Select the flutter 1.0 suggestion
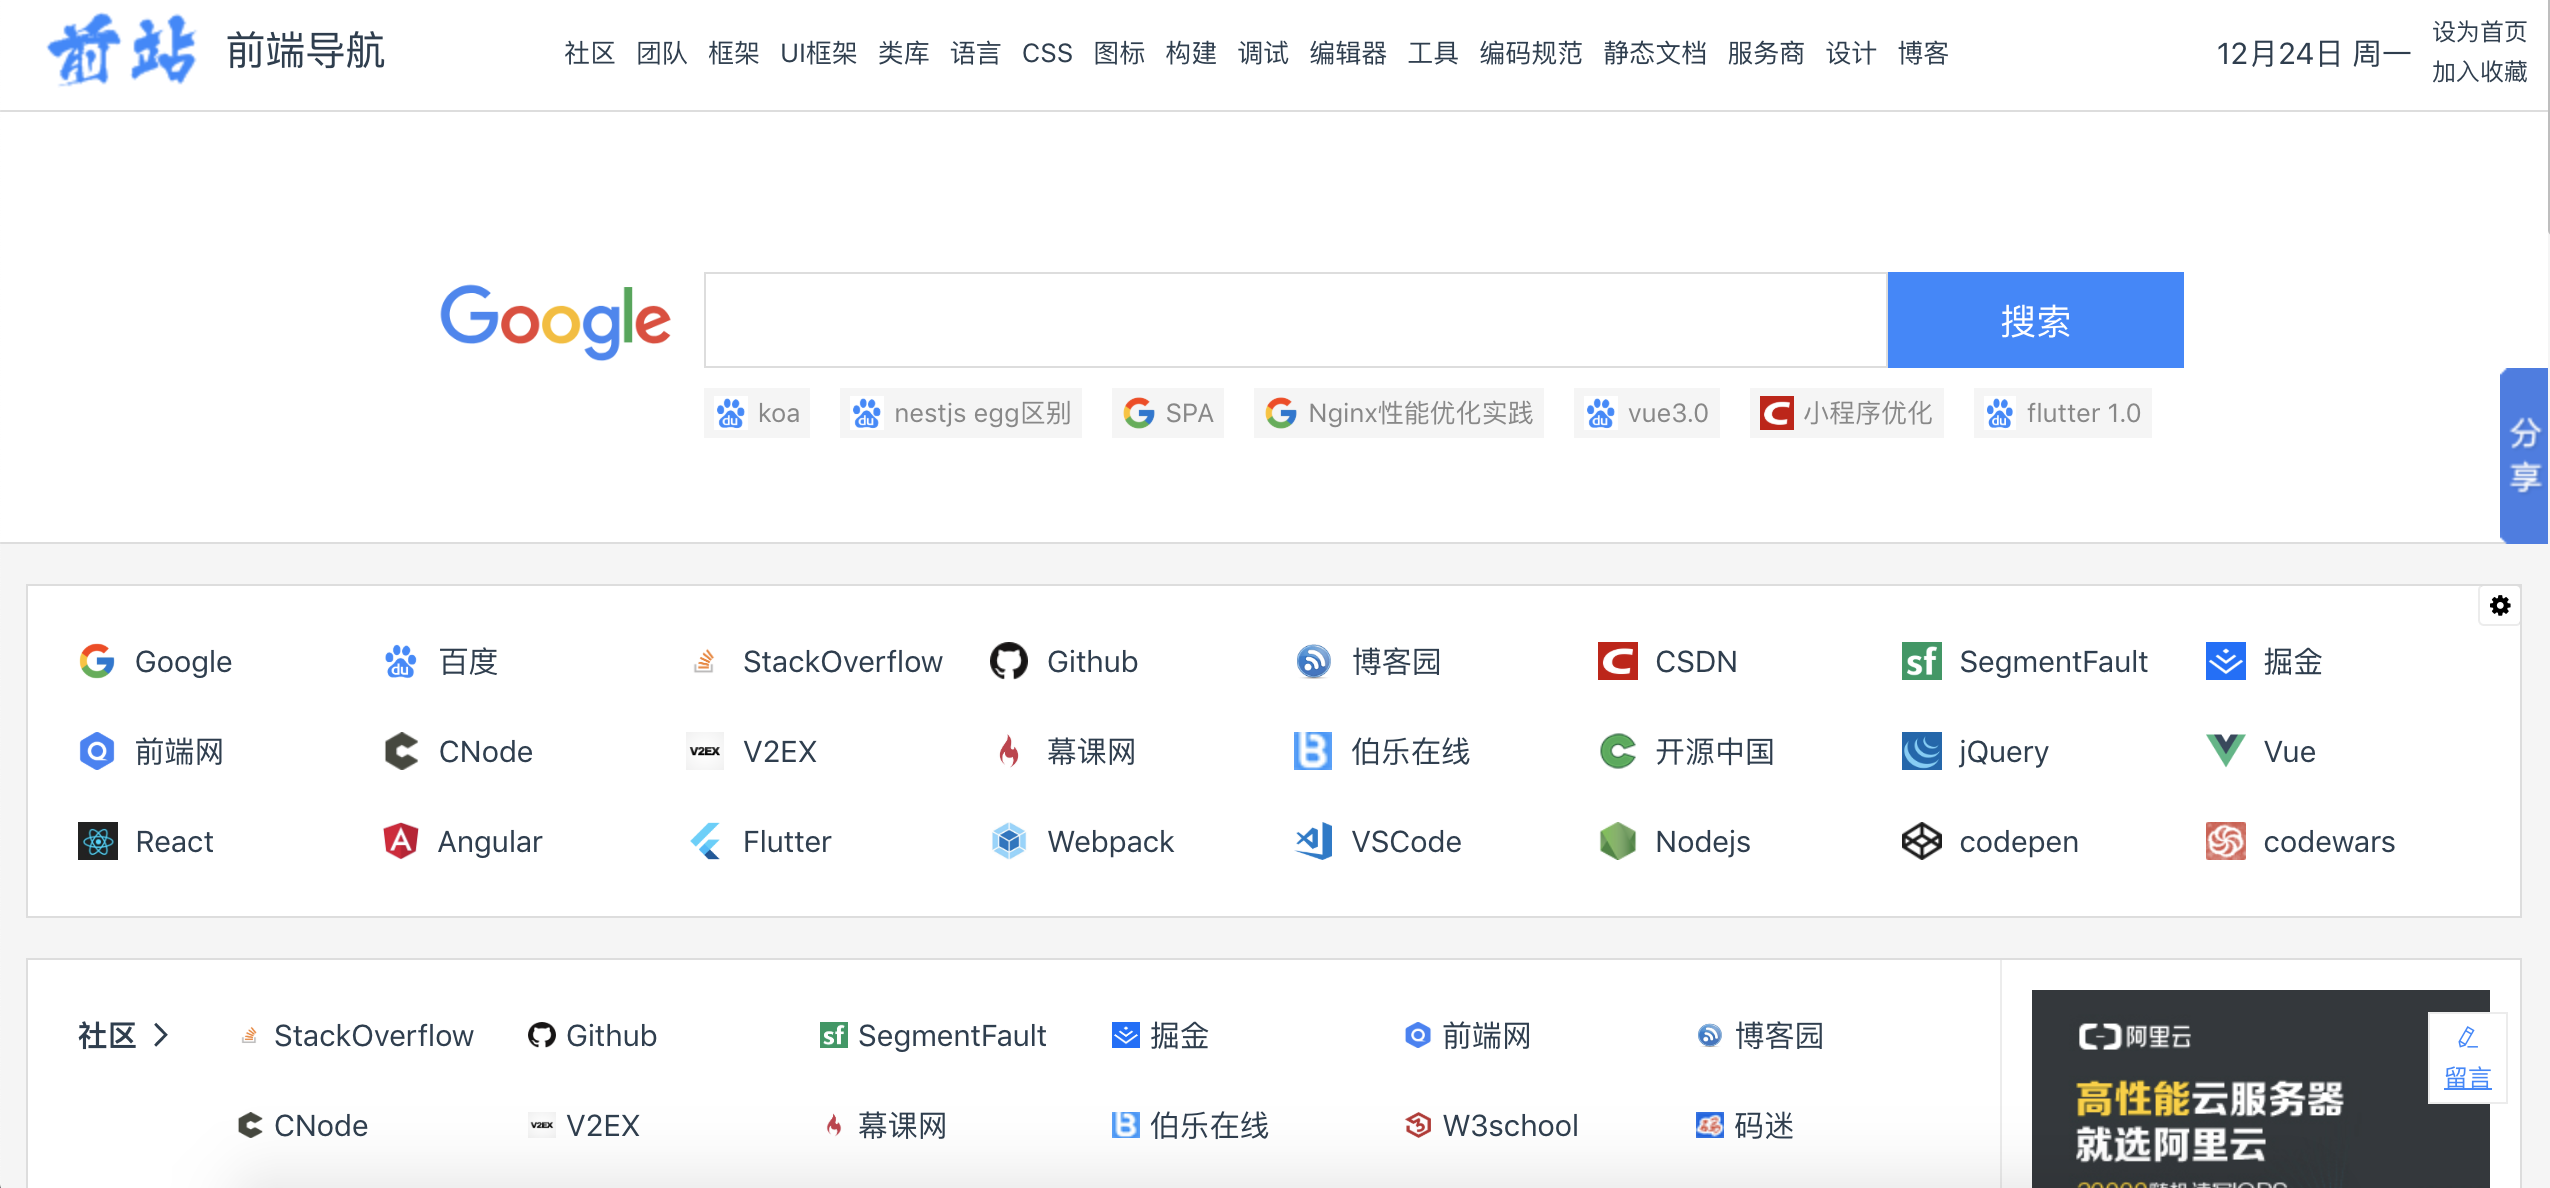 (2063, 413)
